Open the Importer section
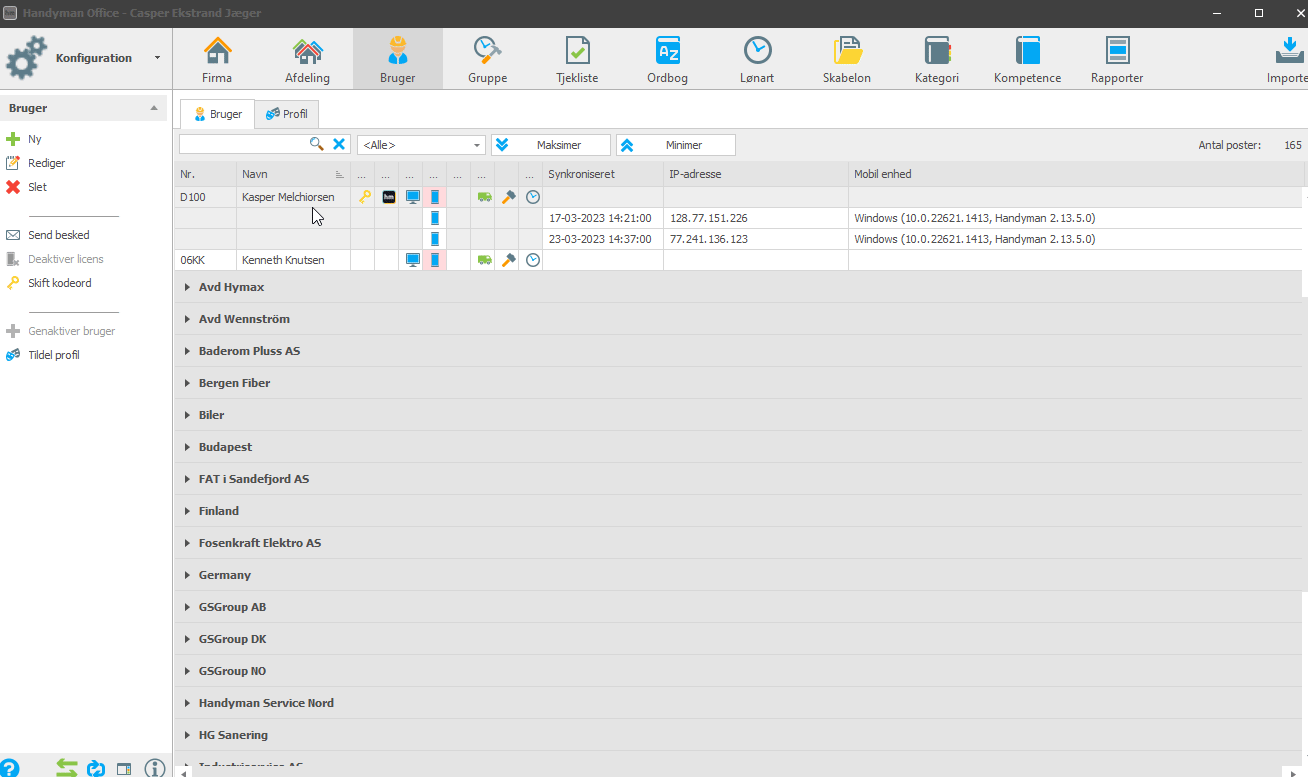This screenshot has width=1308, height=777. click(x=1286, y=59)
